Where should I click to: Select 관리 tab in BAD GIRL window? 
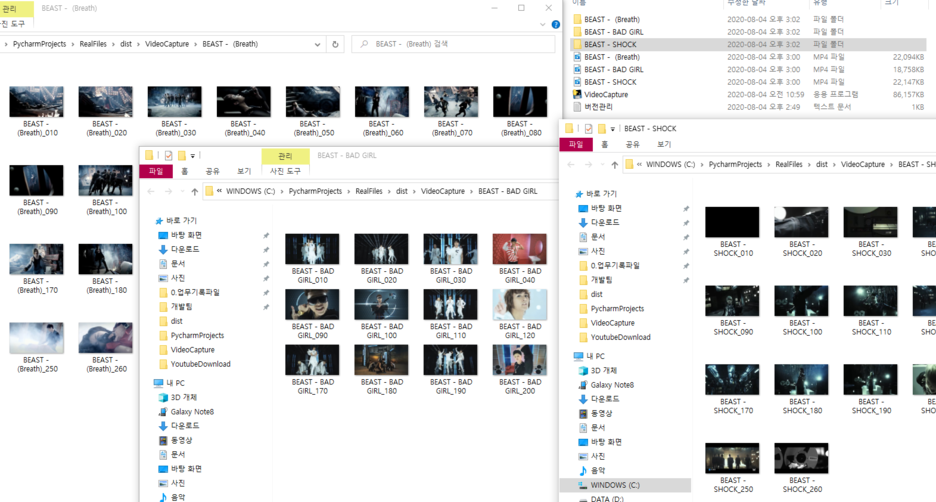pos(285,156)
